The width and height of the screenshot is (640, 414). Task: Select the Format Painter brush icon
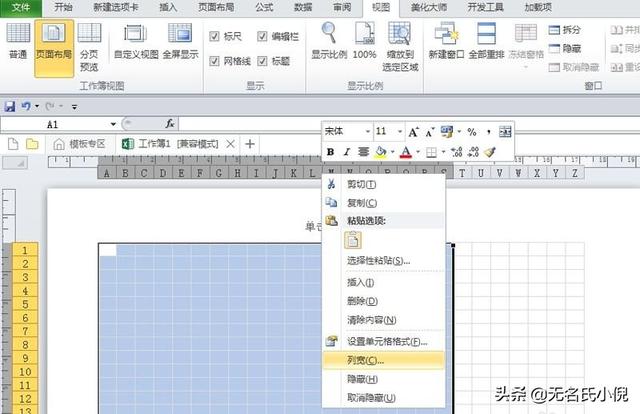coord(490,152)
